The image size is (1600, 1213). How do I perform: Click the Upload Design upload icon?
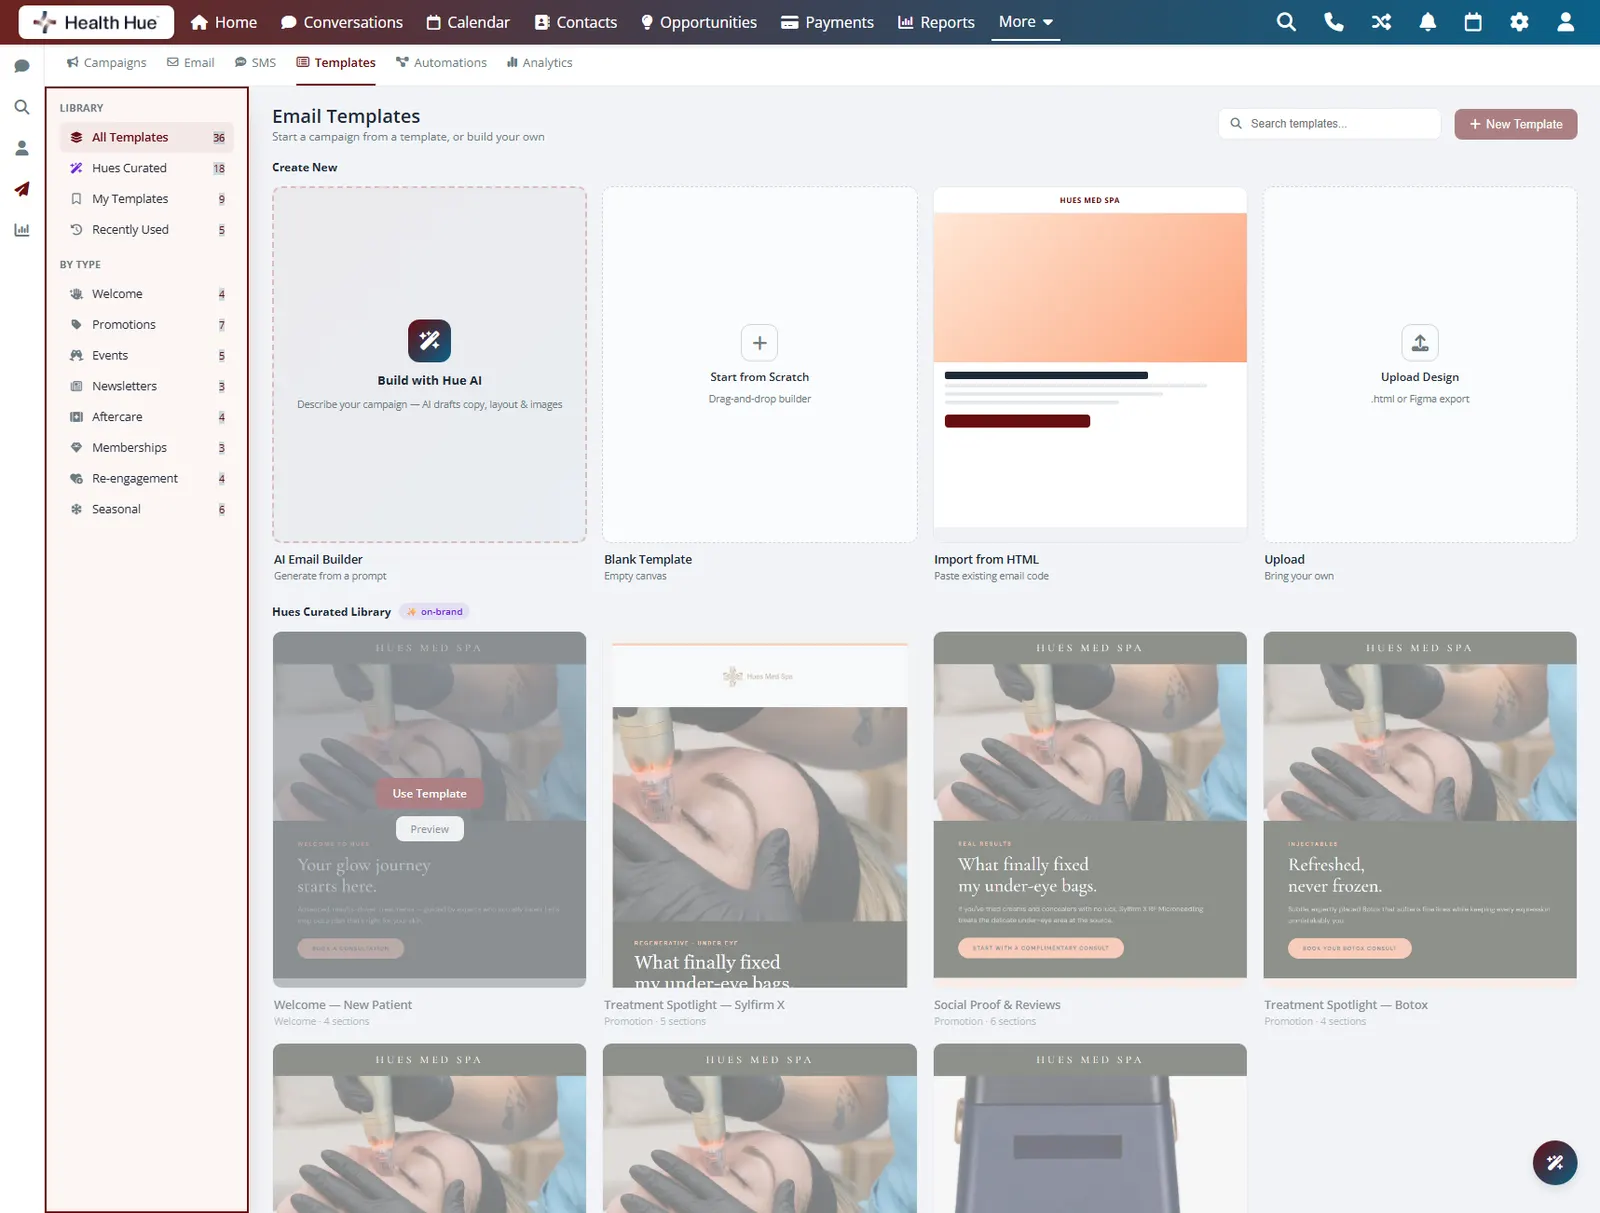tap(1420, 343)
